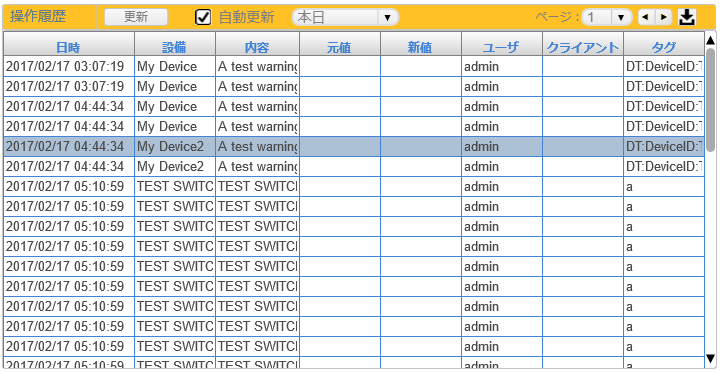The width and height of the screenshot is (720, 373).
Task: Toggle the 自動更新 checkbox
Action: coord(203,17)
